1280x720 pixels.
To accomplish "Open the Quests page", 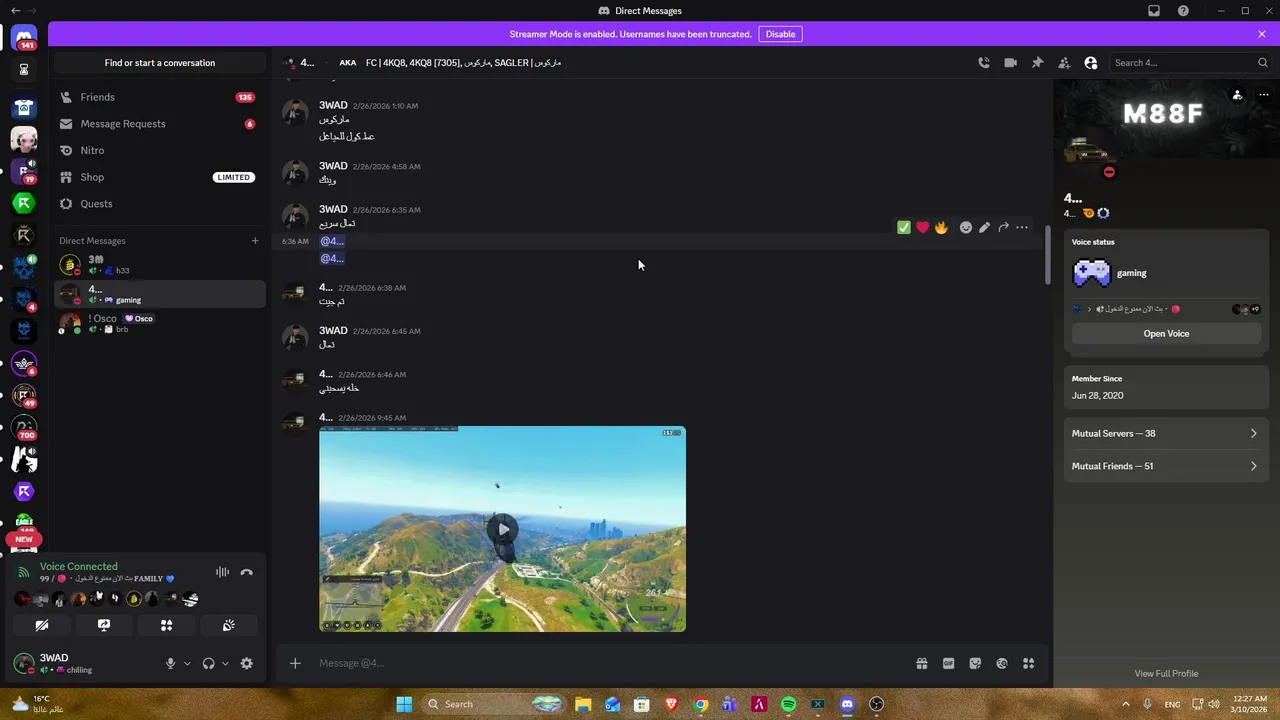I will 160,203.
